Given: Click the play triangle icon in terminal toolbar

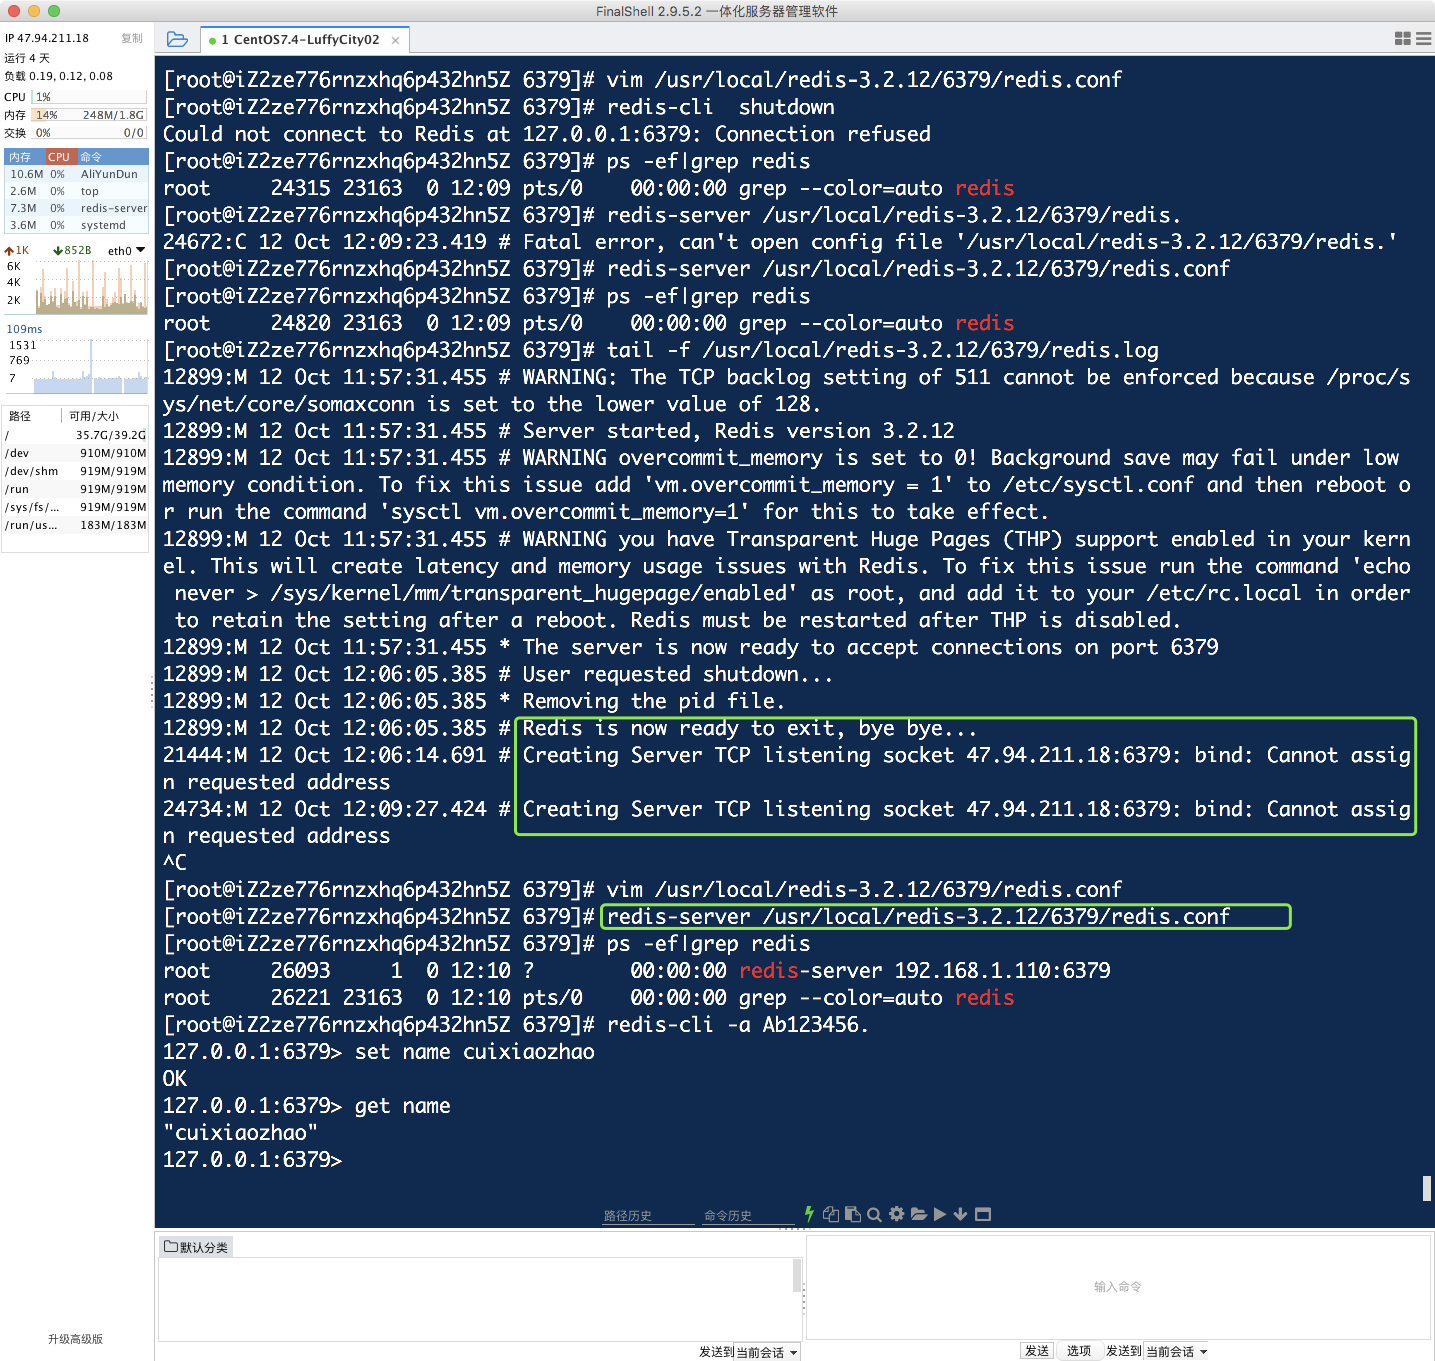Looking at the screenshot, I should (940, 1214).
